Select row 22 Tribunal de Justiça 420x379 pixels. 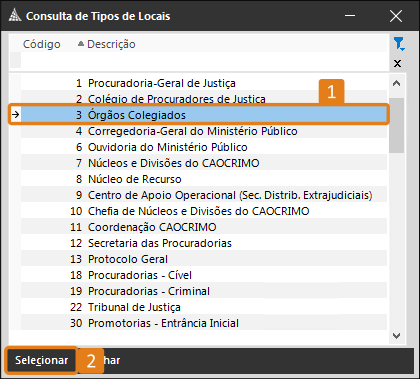tap(204, 307)
